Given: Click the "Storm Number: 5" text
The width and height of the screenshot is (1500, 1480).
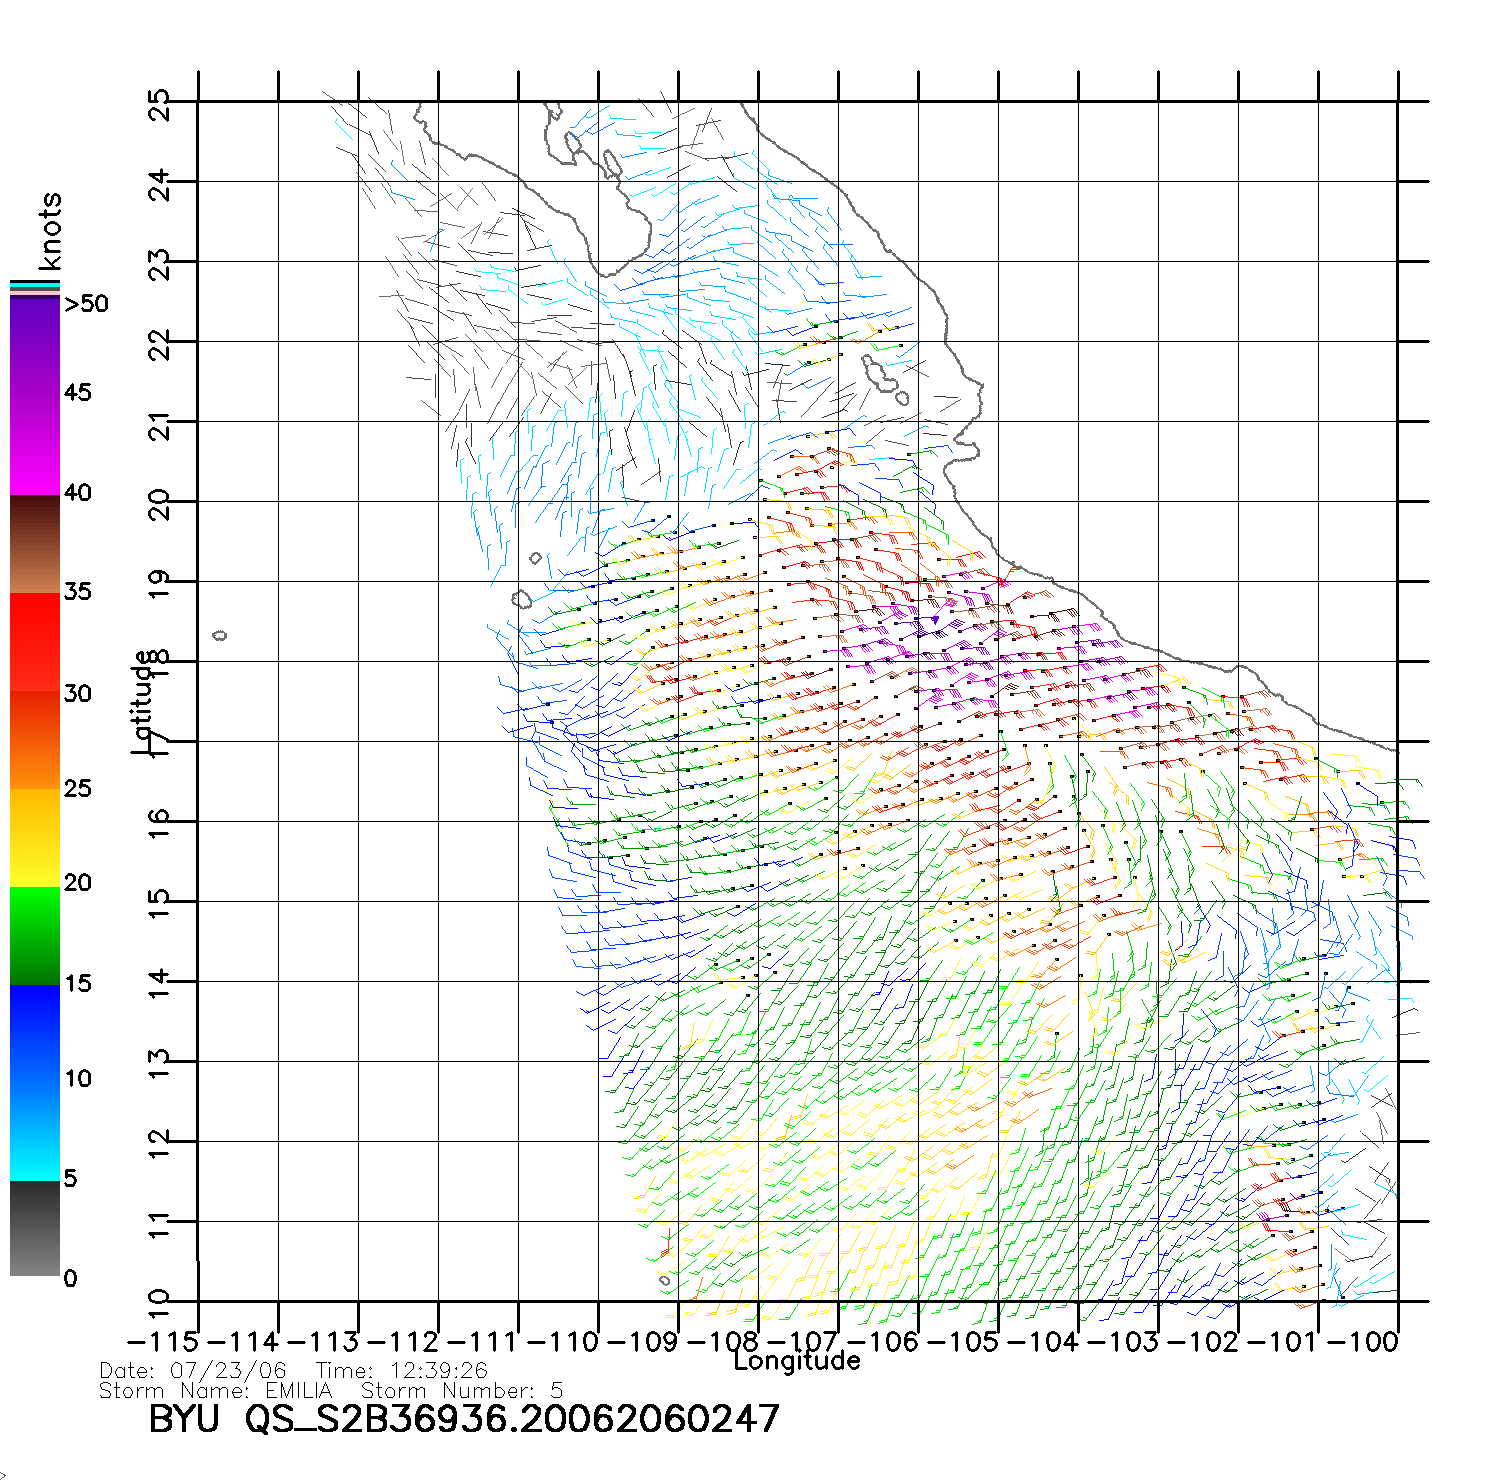Looking at the screenshot, I should pyautogui.click(x=461, y=1391).
